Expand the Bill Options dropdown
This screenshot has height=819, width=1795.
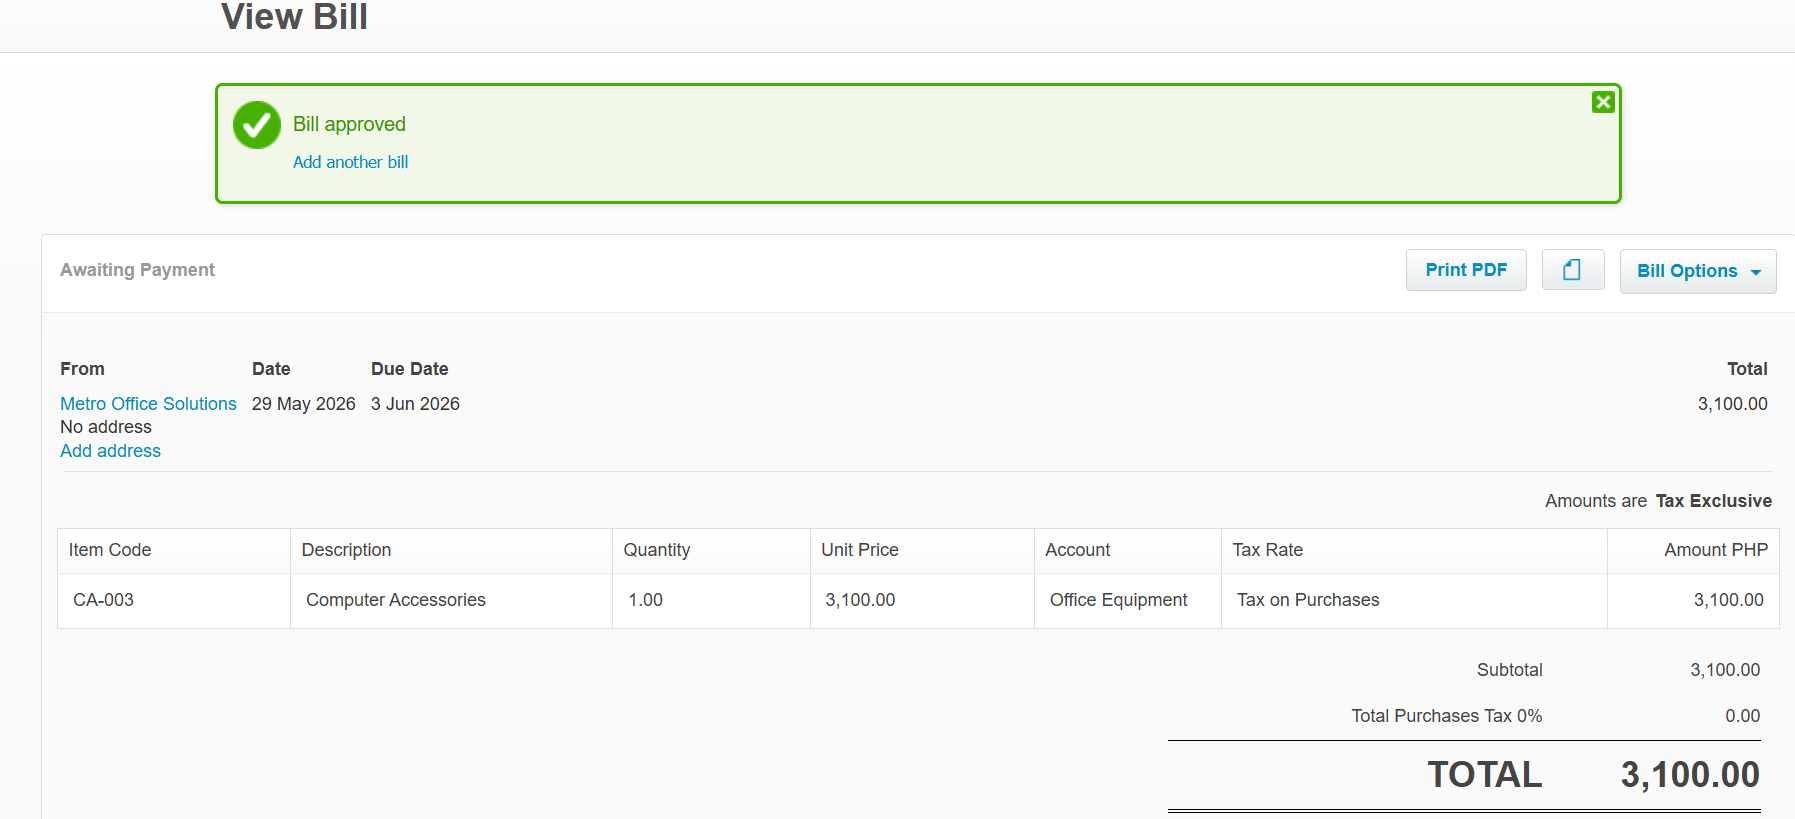click(1698, 271)
